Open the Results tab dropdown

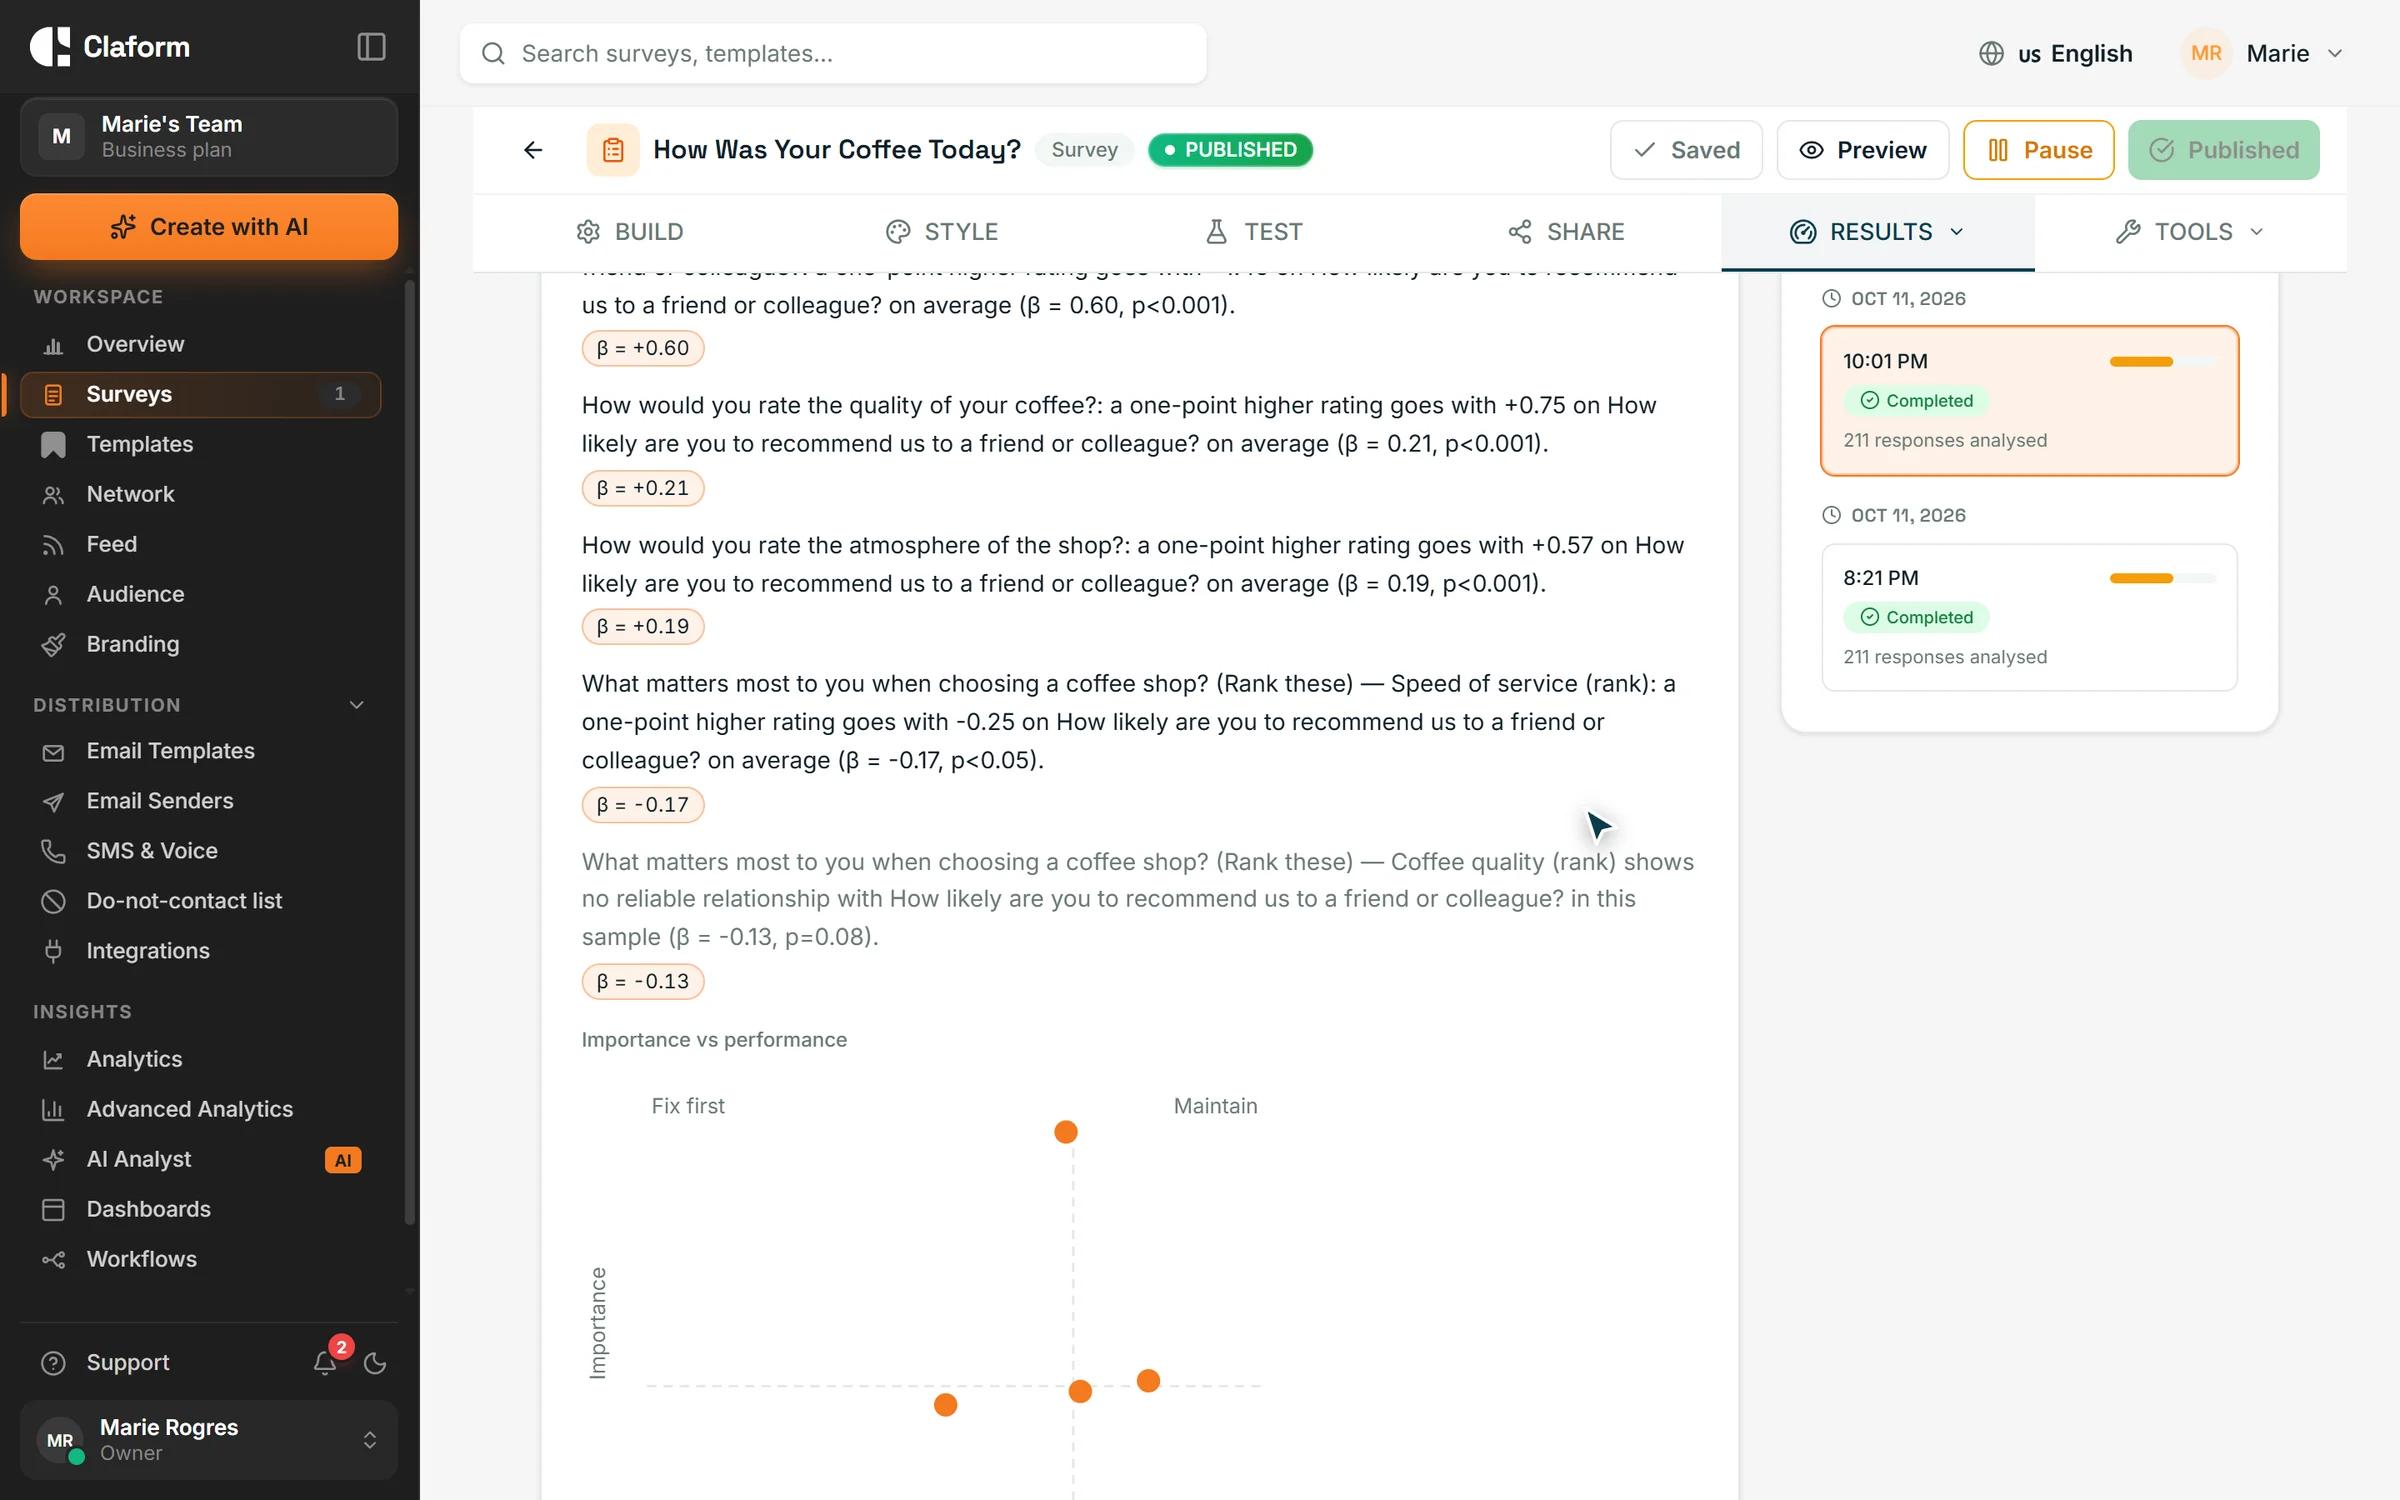[1877, 232]
